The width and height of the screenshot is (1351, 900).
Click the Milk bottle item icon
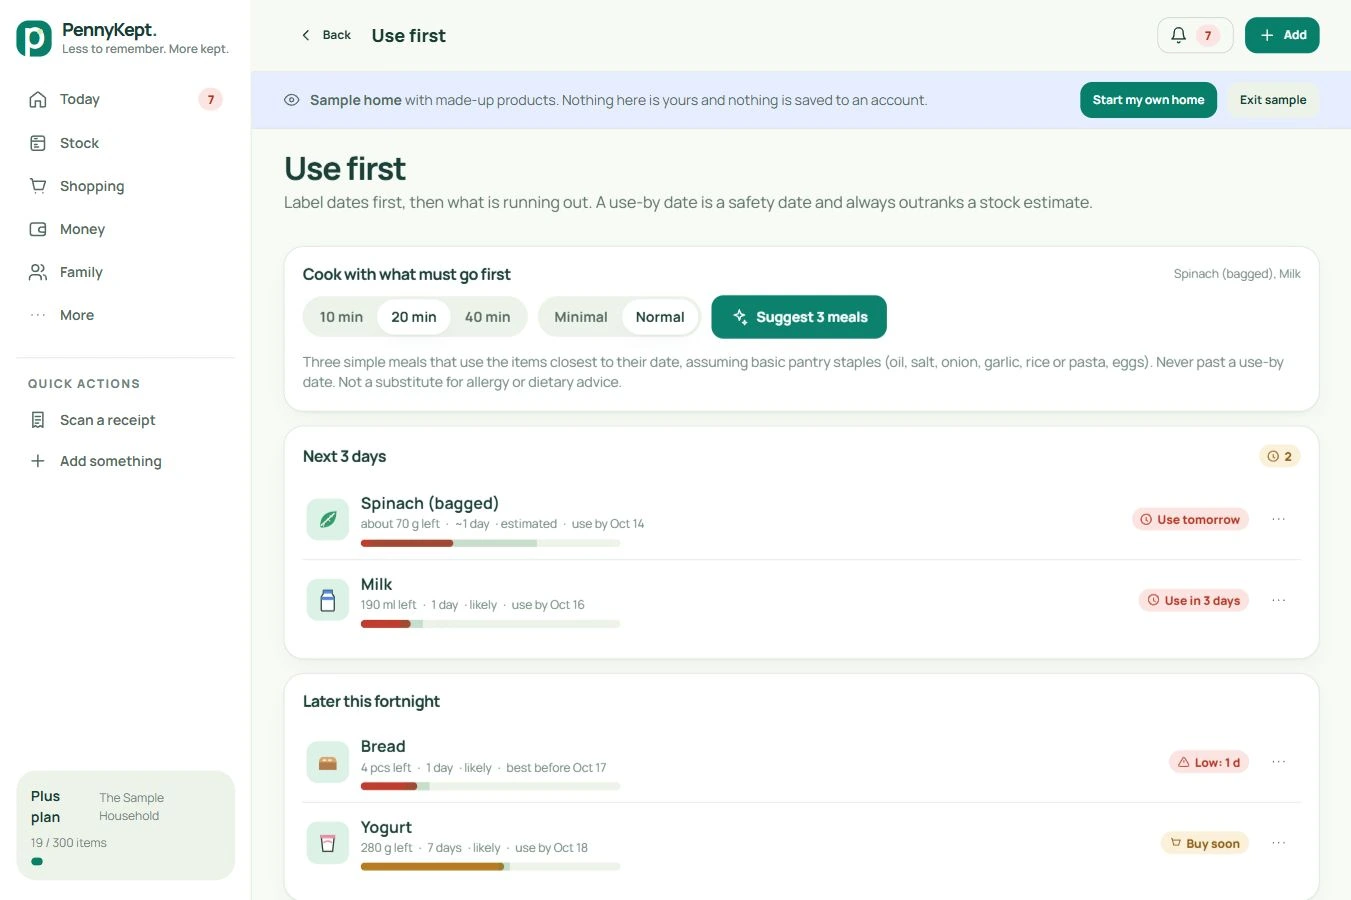(x=327, y=600)
